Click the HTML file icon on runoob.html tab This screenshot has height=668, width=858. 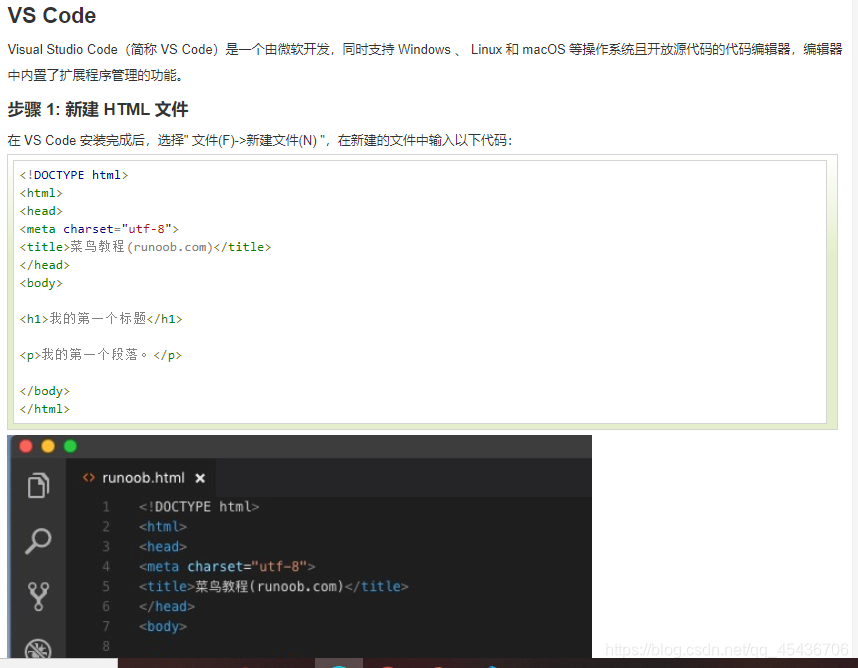pyautogui.click(x=89, y=478)
